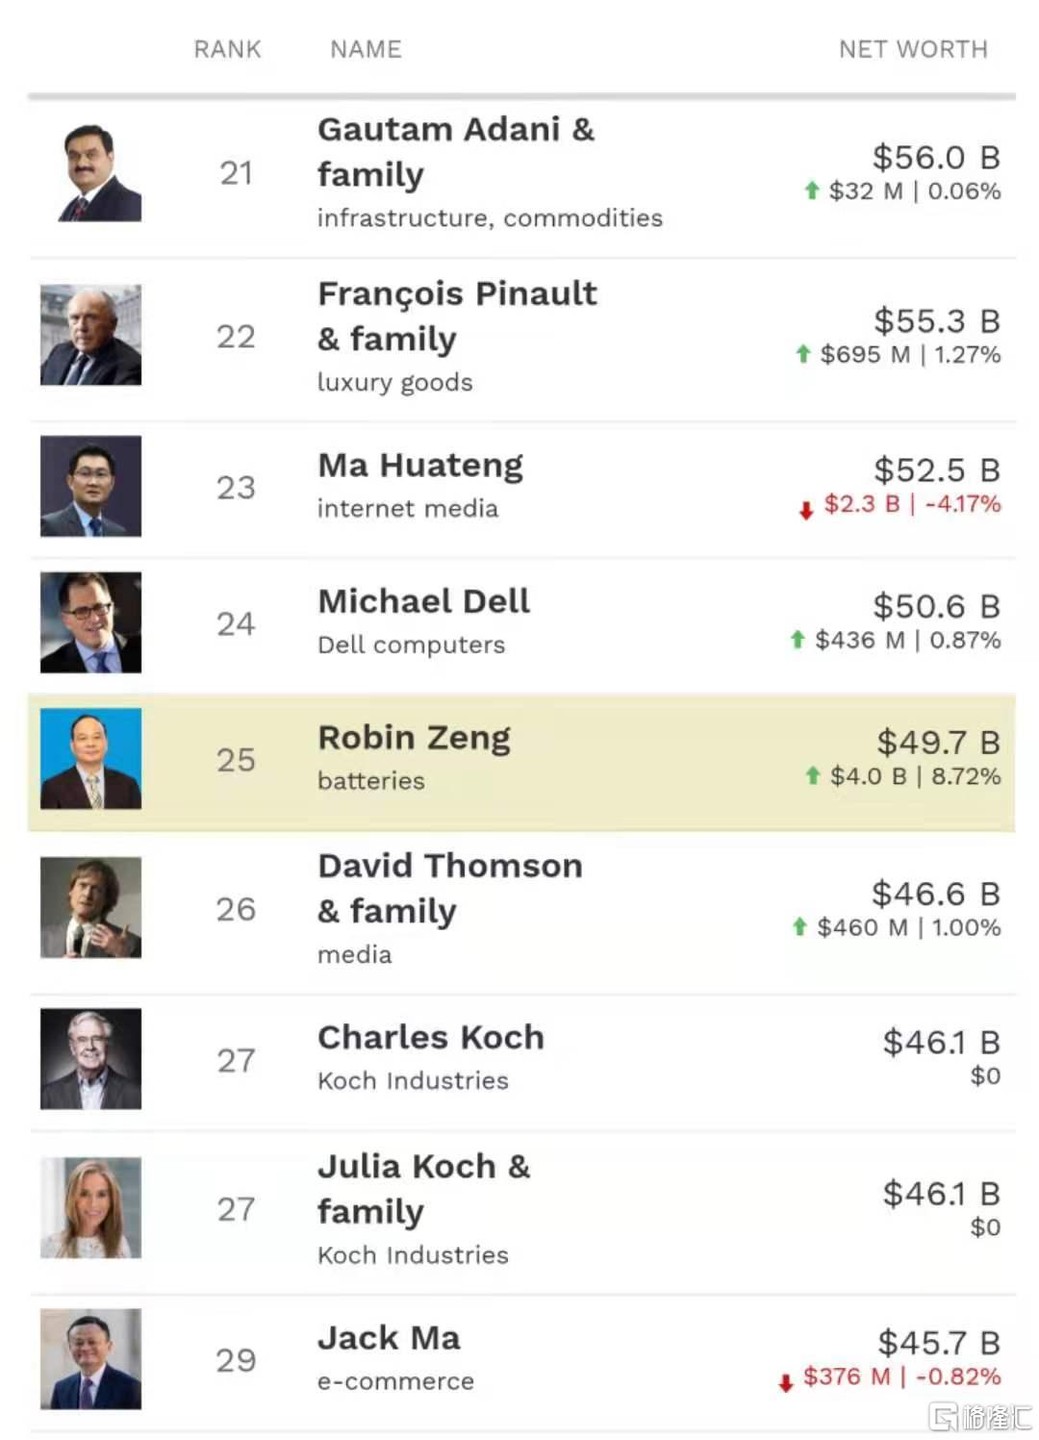Click Ma Huateng's $52.5 B net worth
The height and width of the screenshot is (1440, 1039).
[x=936, y=470]
